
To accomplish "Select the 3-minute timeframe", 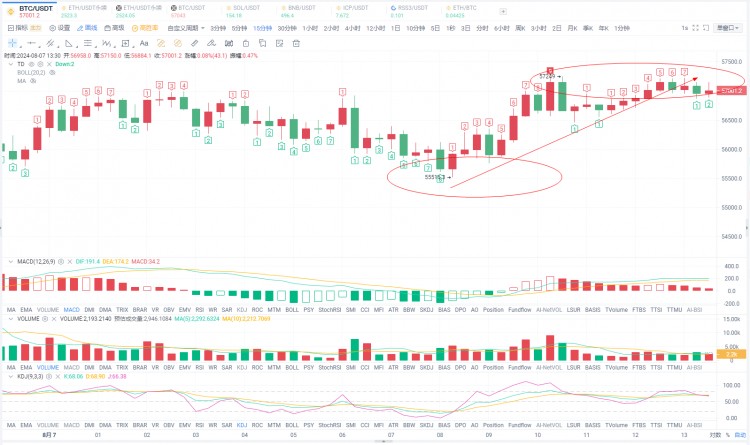I will [x=218, y=28].
